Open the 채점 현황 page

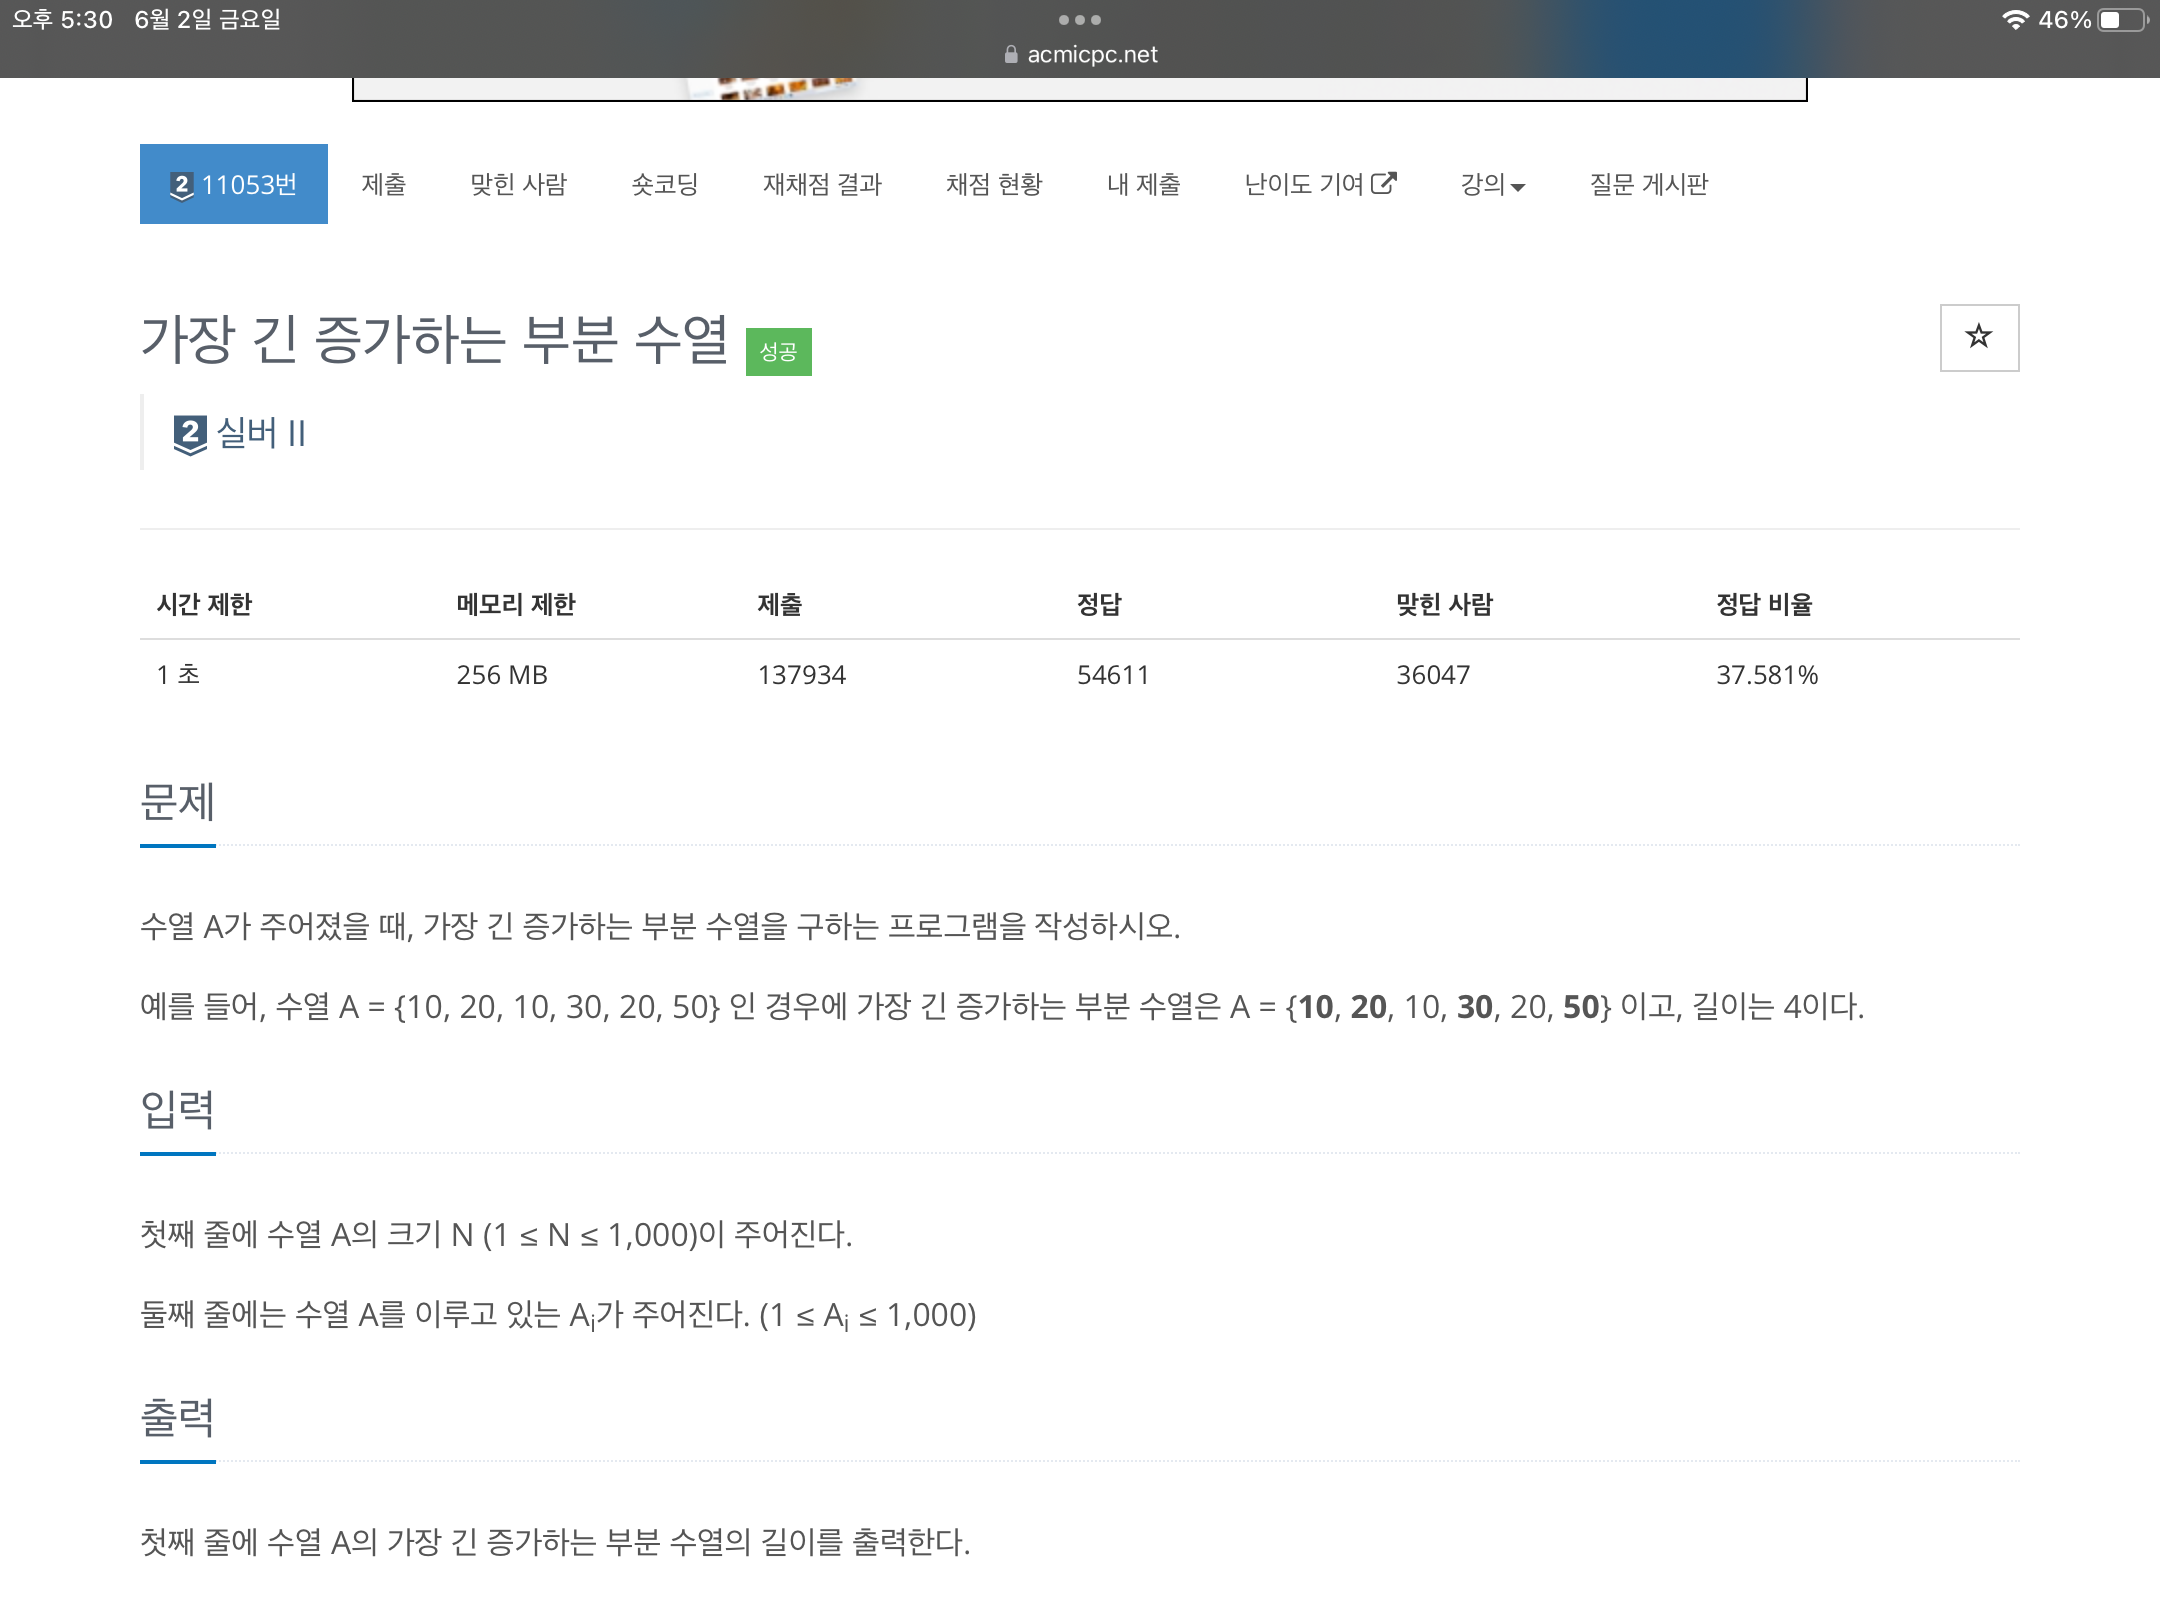click(x=994, y=185)
